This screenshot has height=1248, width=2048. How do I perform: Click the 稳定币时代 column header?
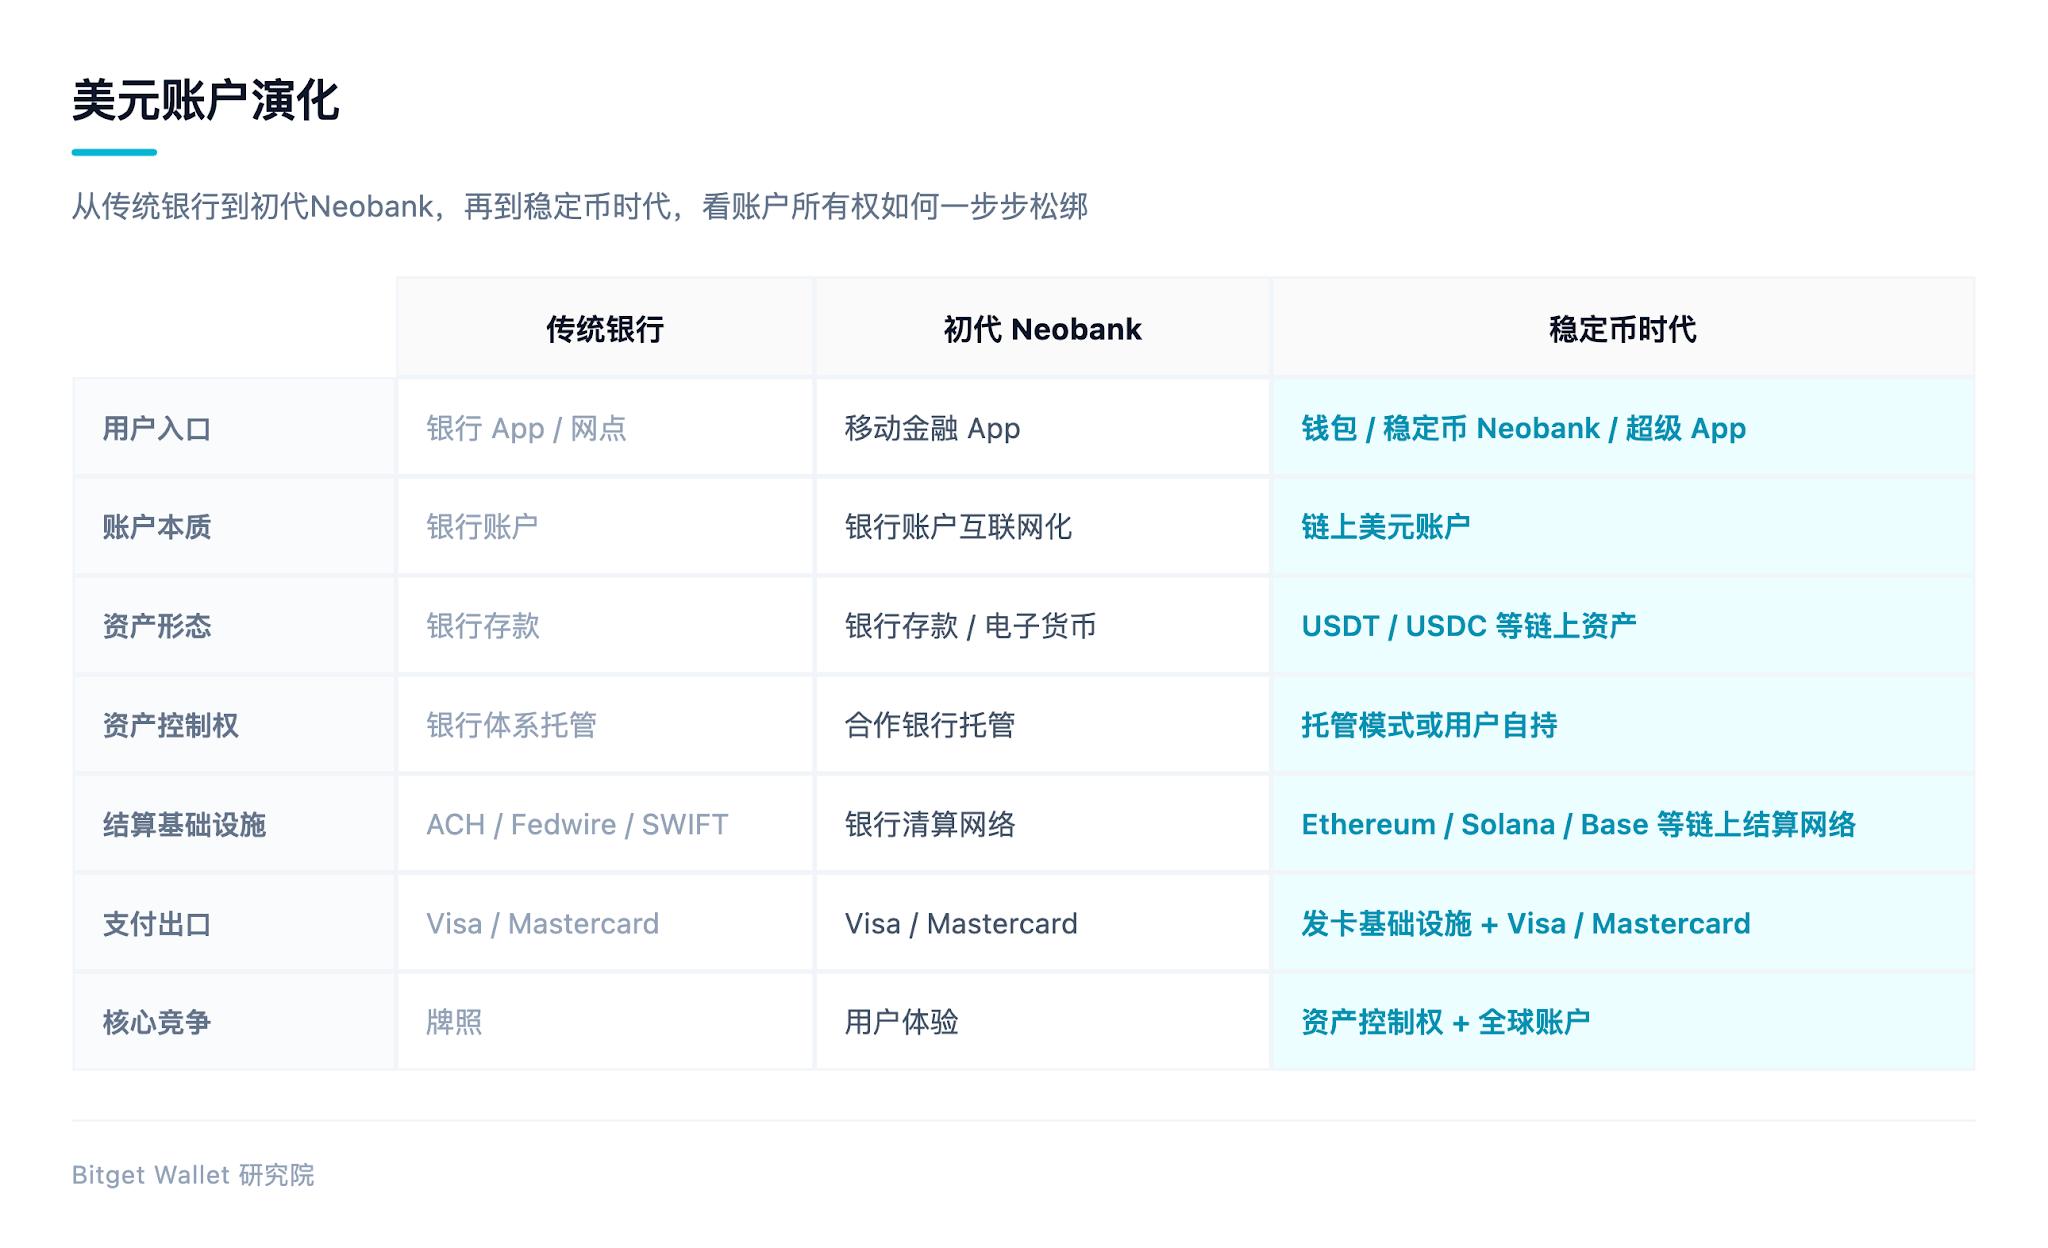(1622, 329)
